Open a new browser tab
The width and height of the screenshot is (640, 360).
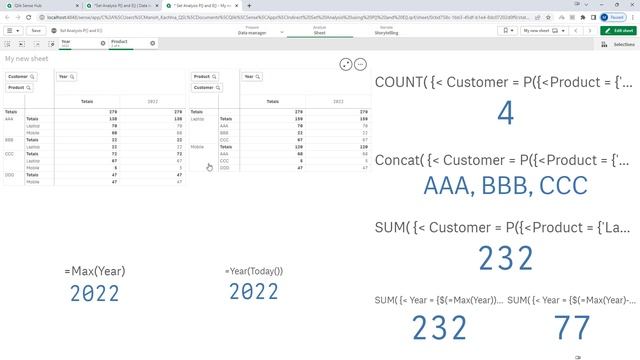tap(249, 6)
